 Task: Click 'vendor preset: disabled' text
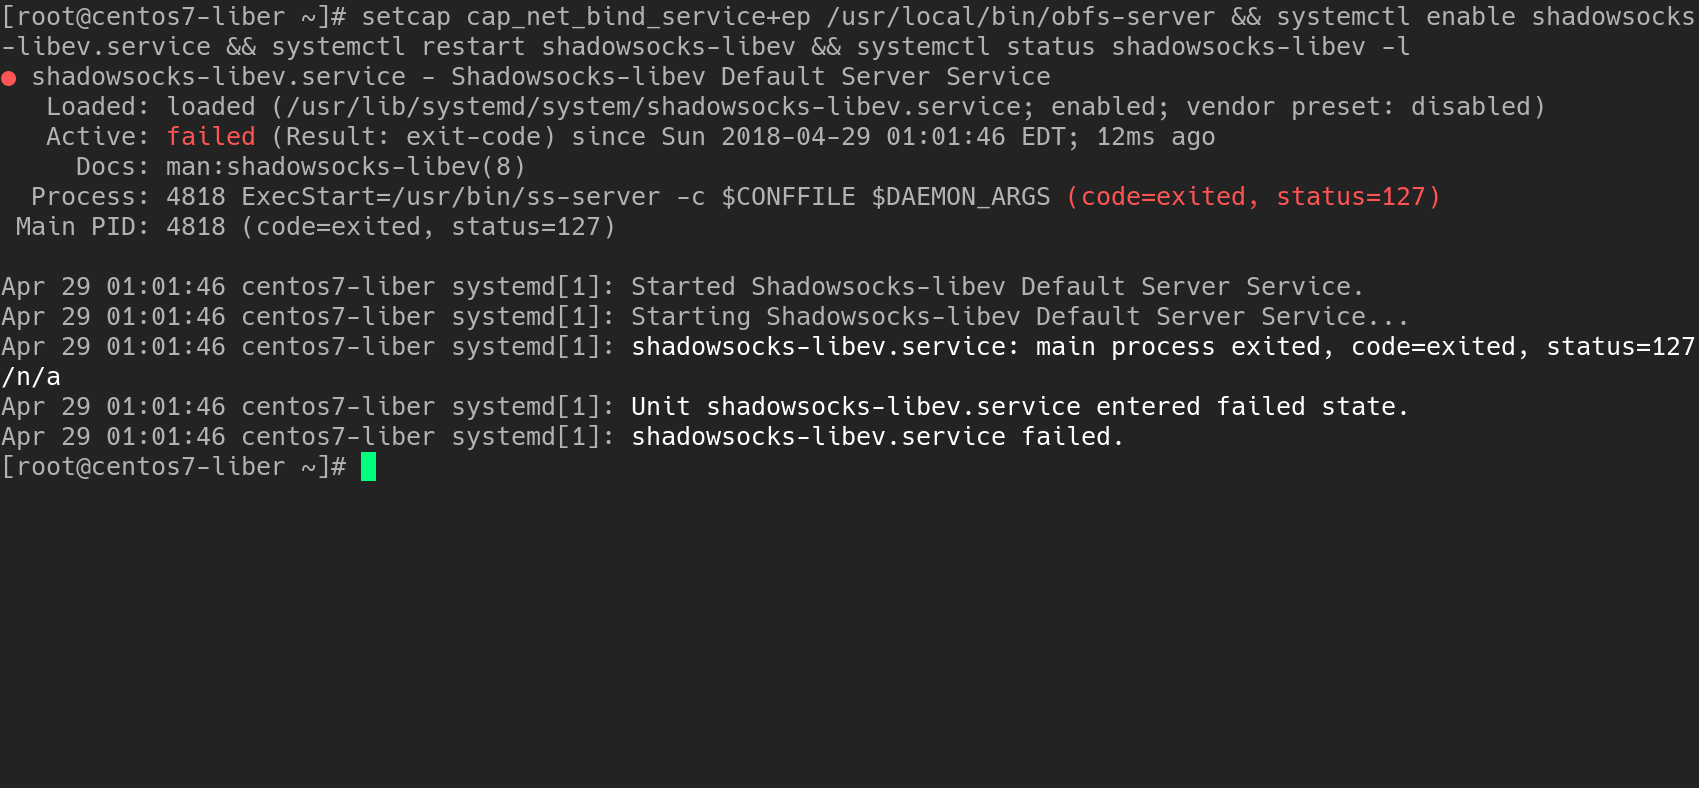1358,107
